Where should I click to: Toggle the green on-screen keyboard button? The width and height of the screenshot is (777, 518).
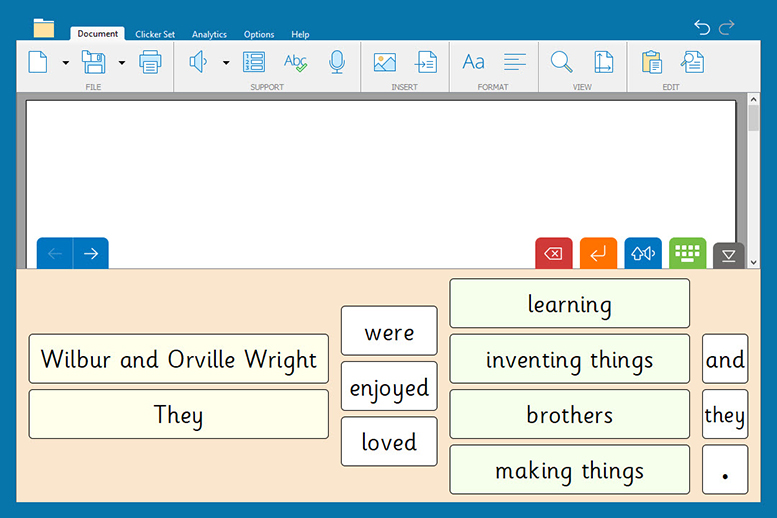click(x=687, y=254)
